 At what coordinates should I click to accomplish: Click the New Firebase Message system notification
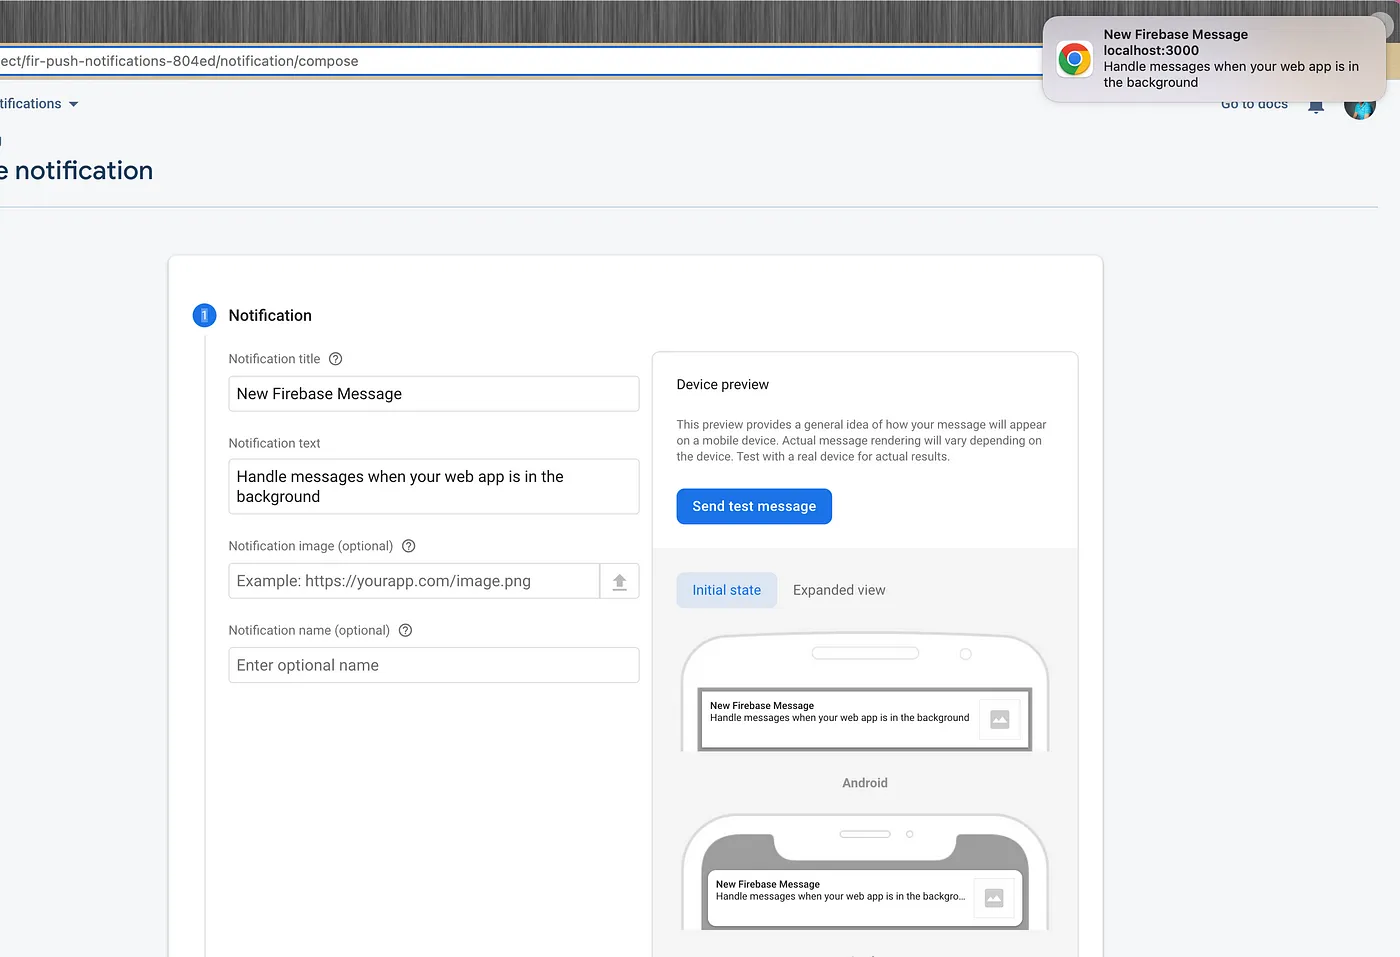[1214, 59]
